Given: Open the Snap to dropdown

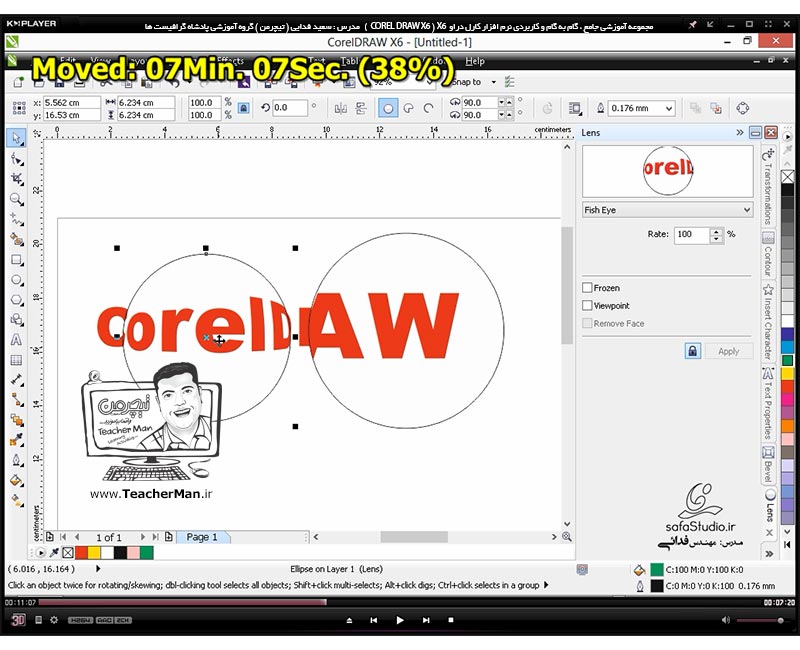Looking at the screenshot, I should (493, 82).
